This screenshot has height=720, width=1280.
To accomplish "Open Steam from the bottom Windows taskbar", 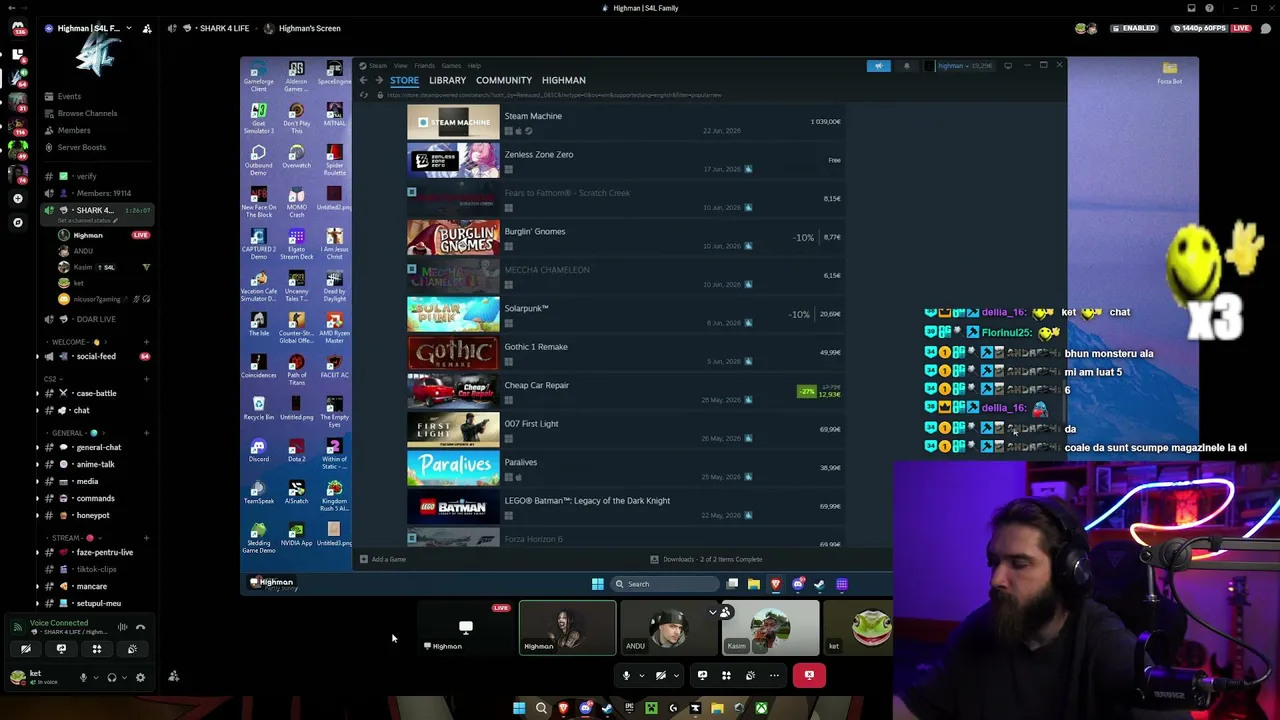I will point(607,709).
